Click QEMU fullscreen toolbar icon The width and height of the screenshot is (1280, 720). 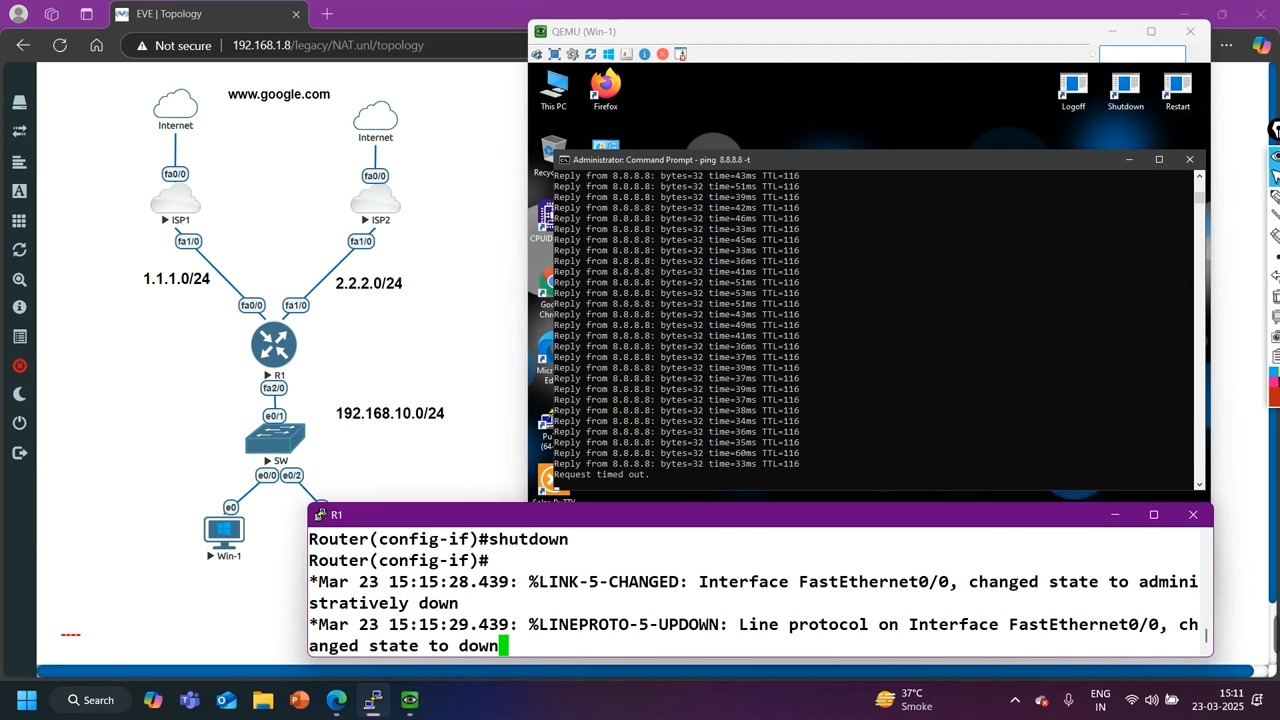(554, 54)
